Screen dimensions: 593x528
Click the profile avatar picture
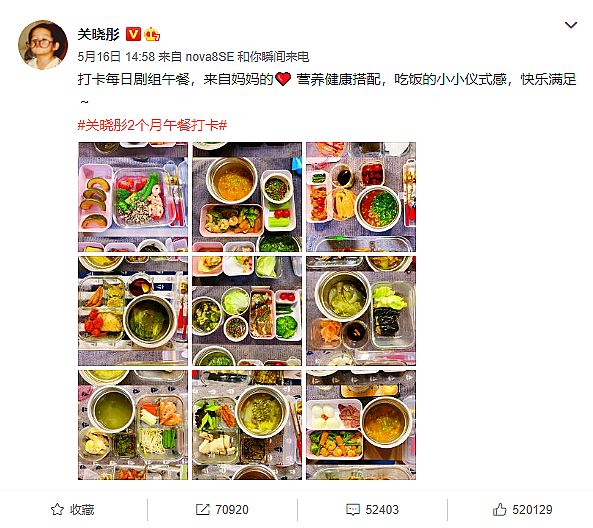(x=43, y=45)
